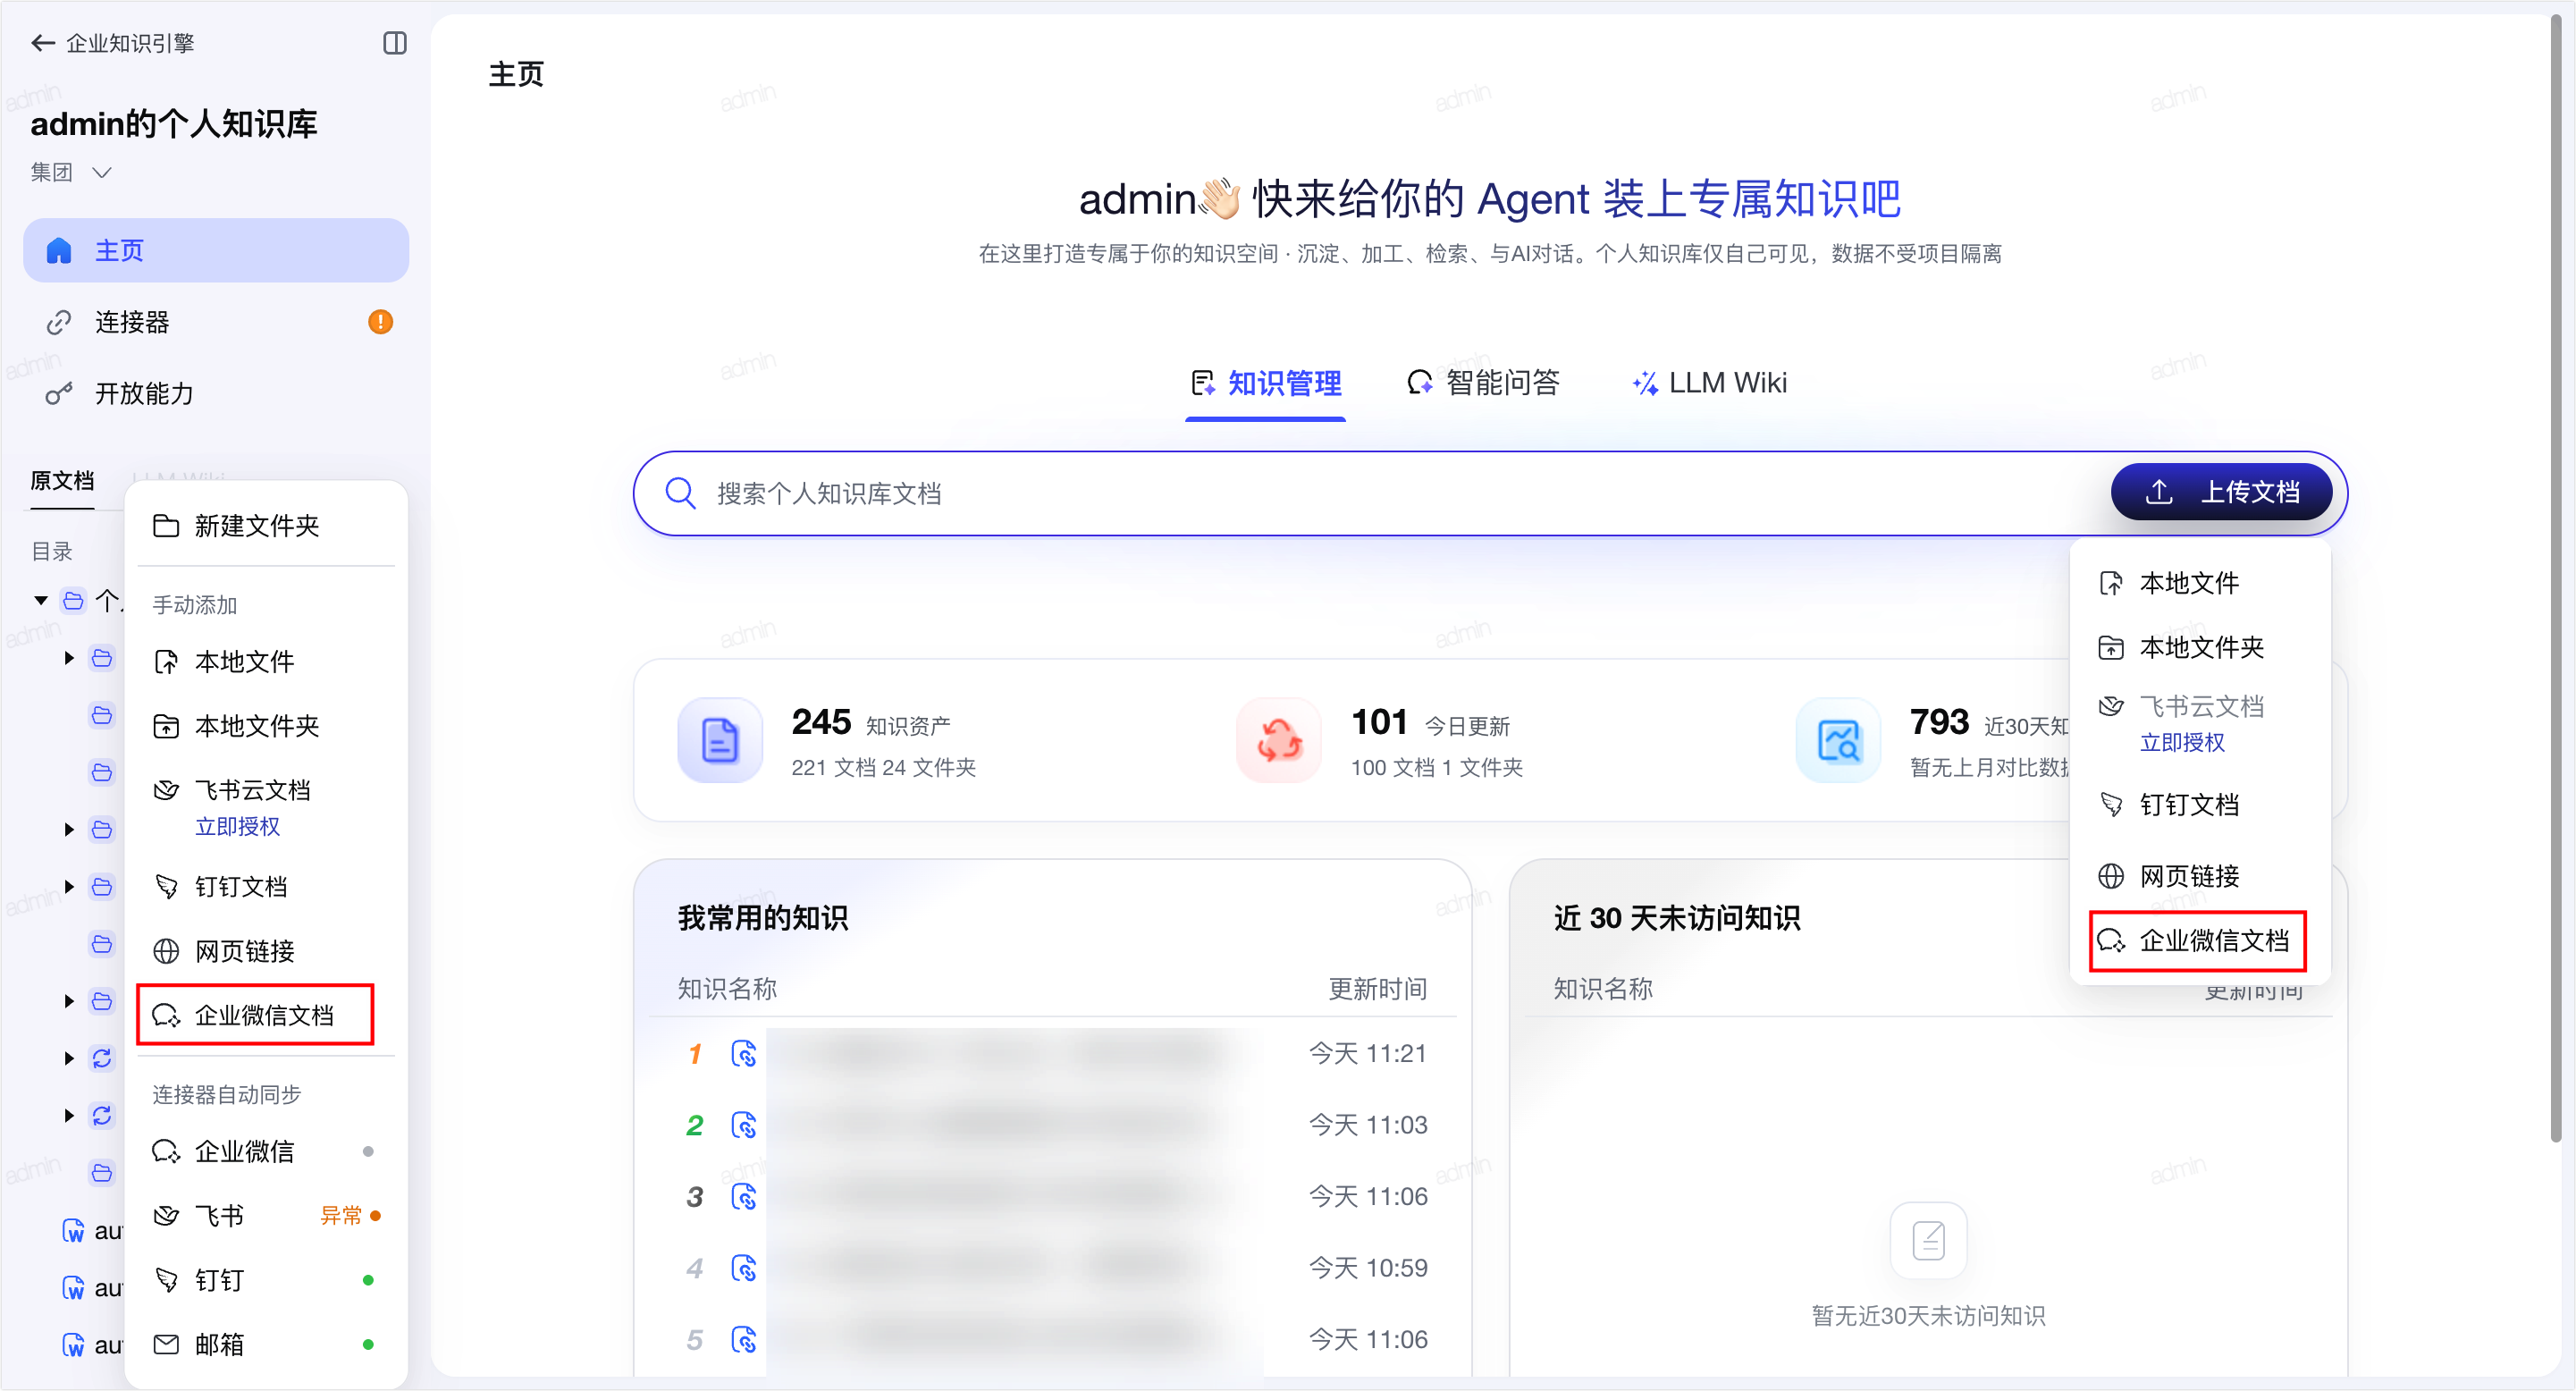Viewport: 2576px width, 1391px height.
Task: Click the 上传文档 button
Action: click(x=2221, y=492)
